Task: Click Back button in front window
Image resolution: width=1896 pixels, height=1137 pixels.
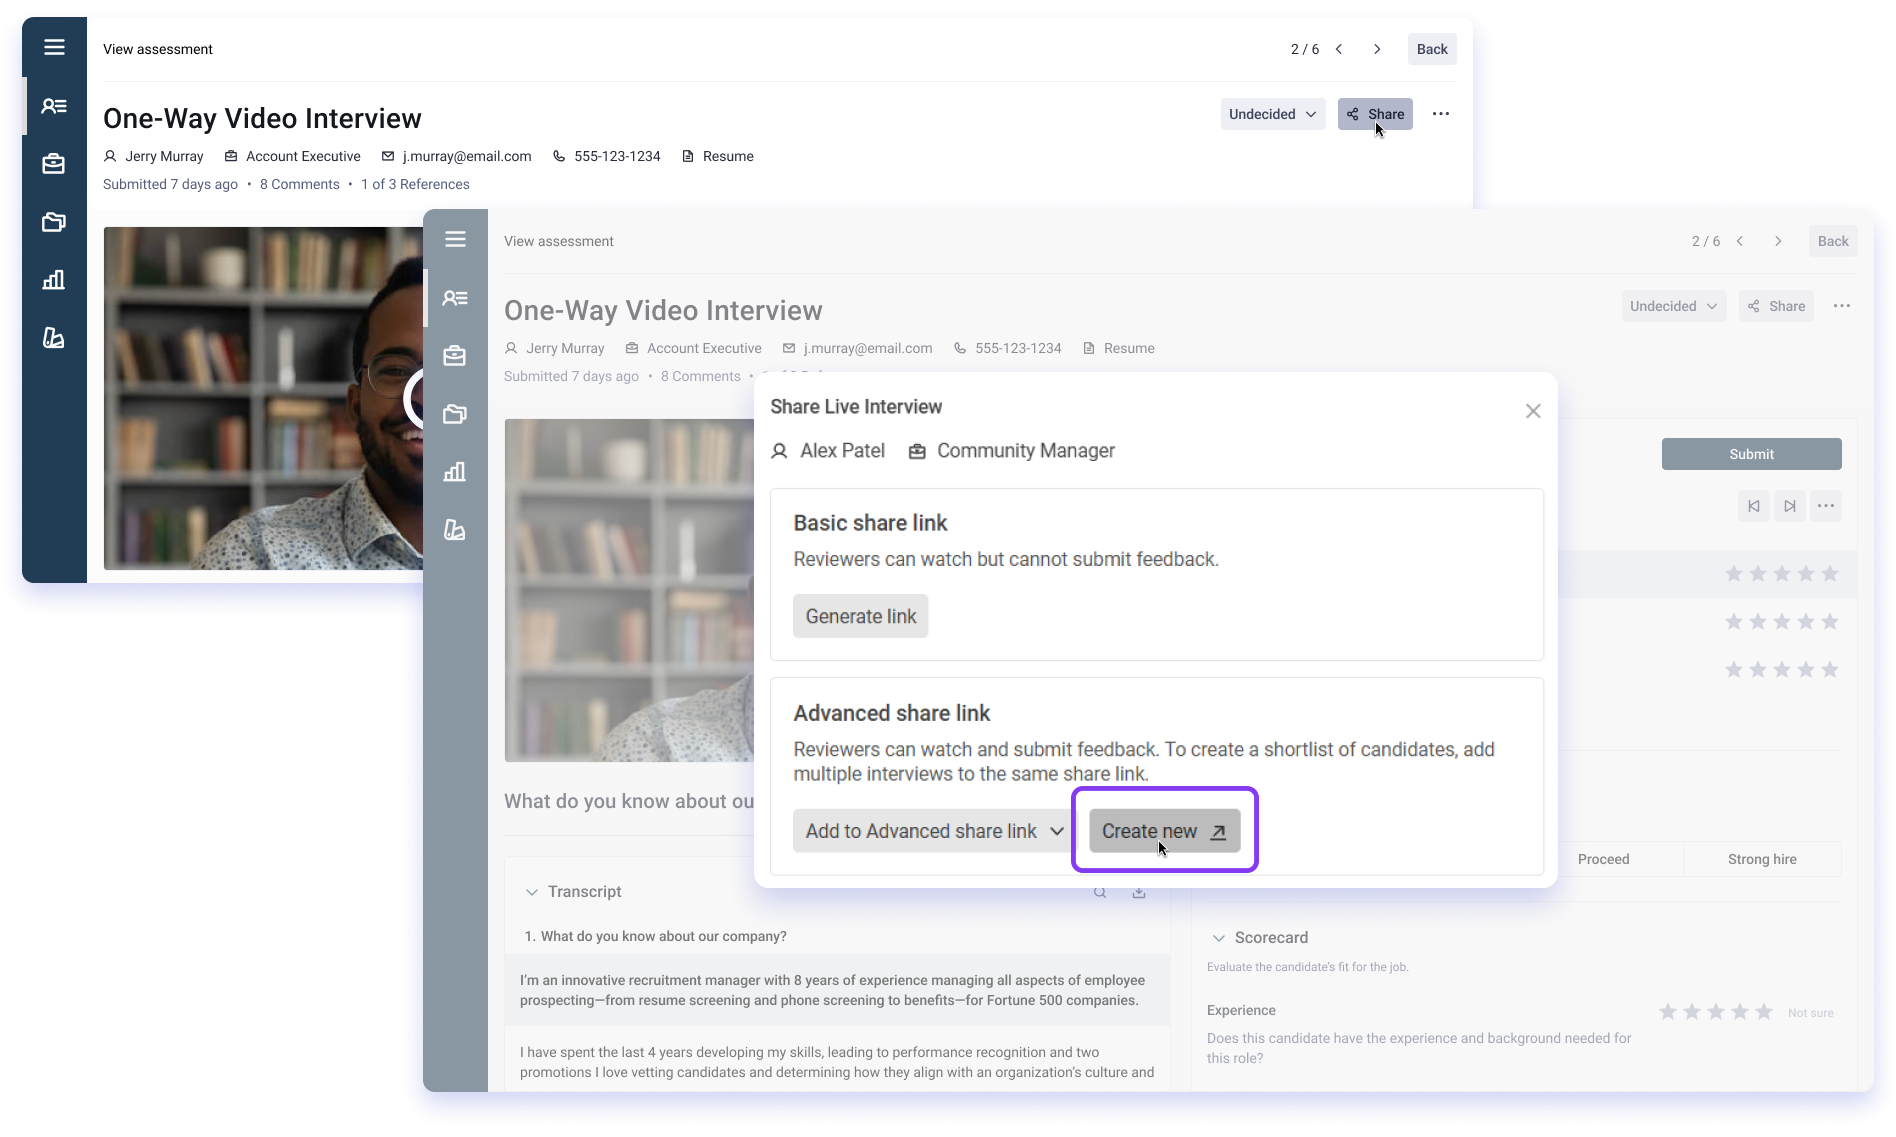Action: point(1833,241)
